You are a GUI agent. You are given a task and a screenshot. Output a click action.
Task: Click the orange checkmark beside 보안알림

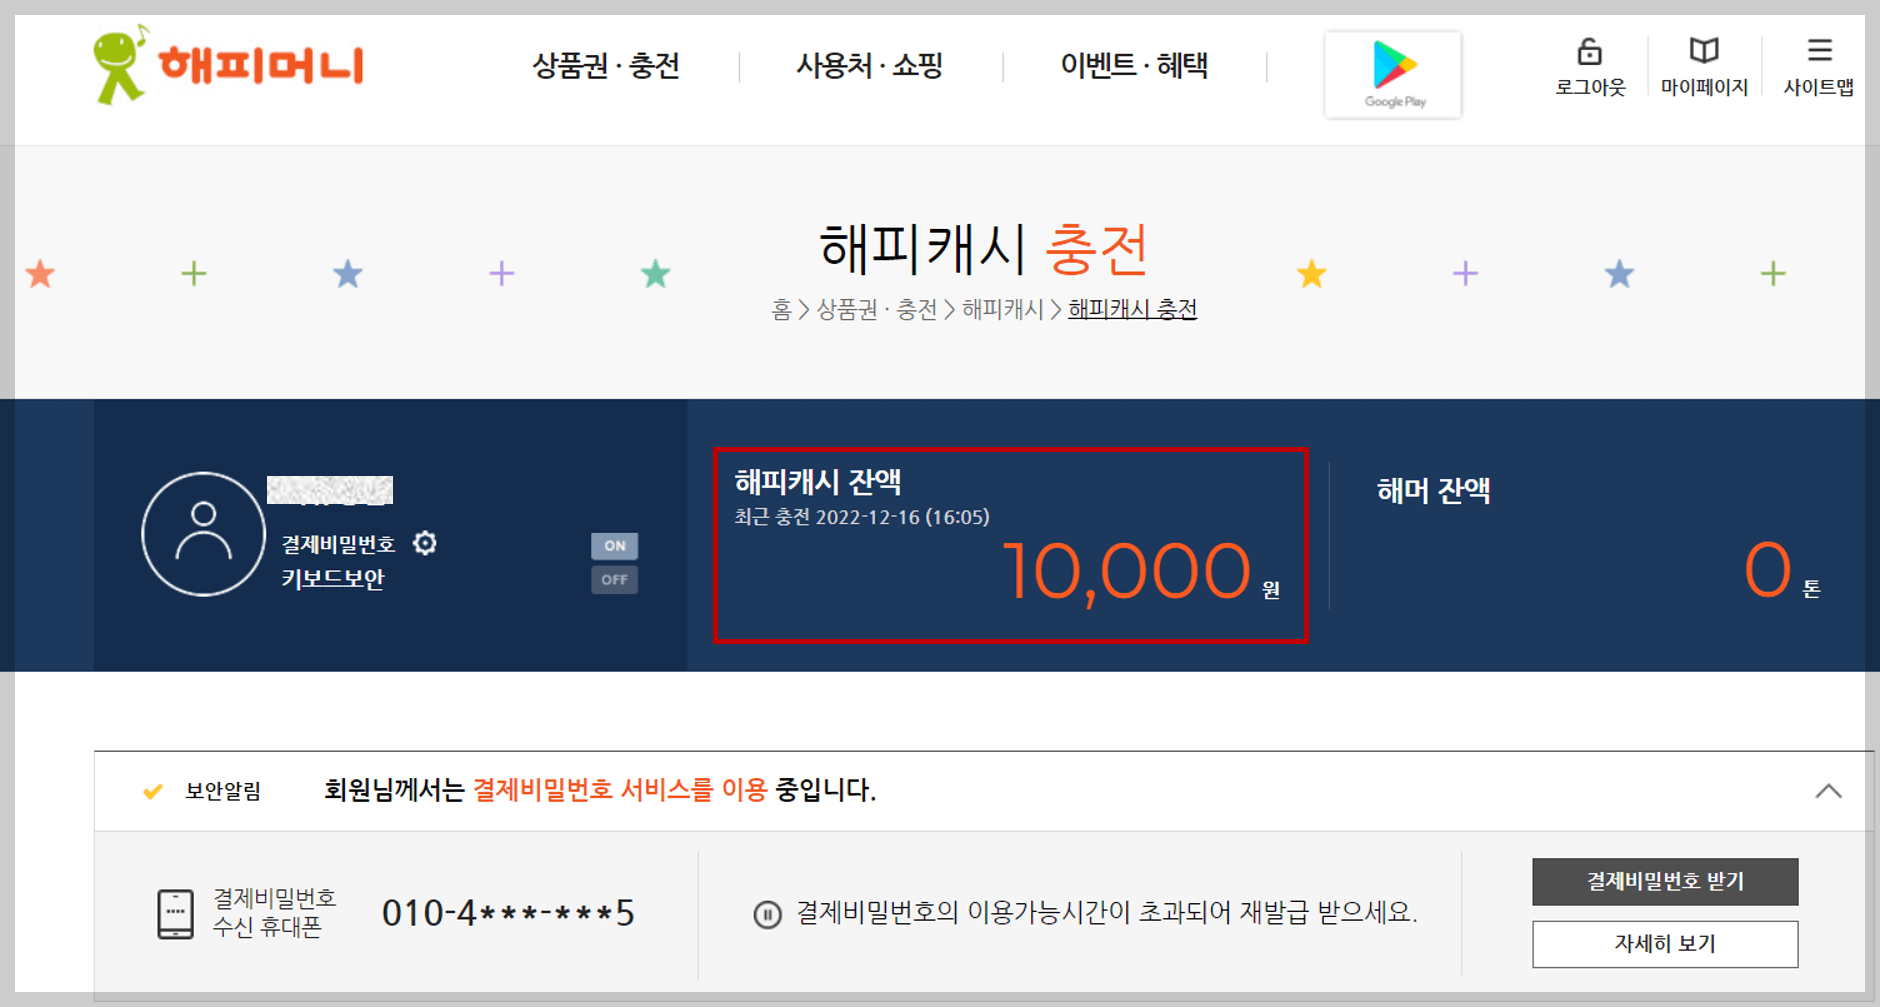click(x=153, y=790)
